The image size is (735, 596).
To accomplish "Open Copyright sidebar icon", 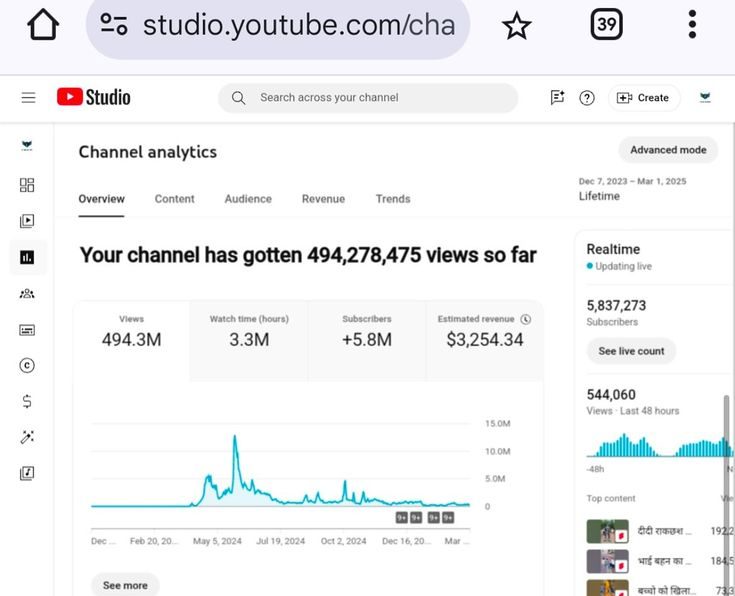I will pyautogui.click(x=27, y=365).
